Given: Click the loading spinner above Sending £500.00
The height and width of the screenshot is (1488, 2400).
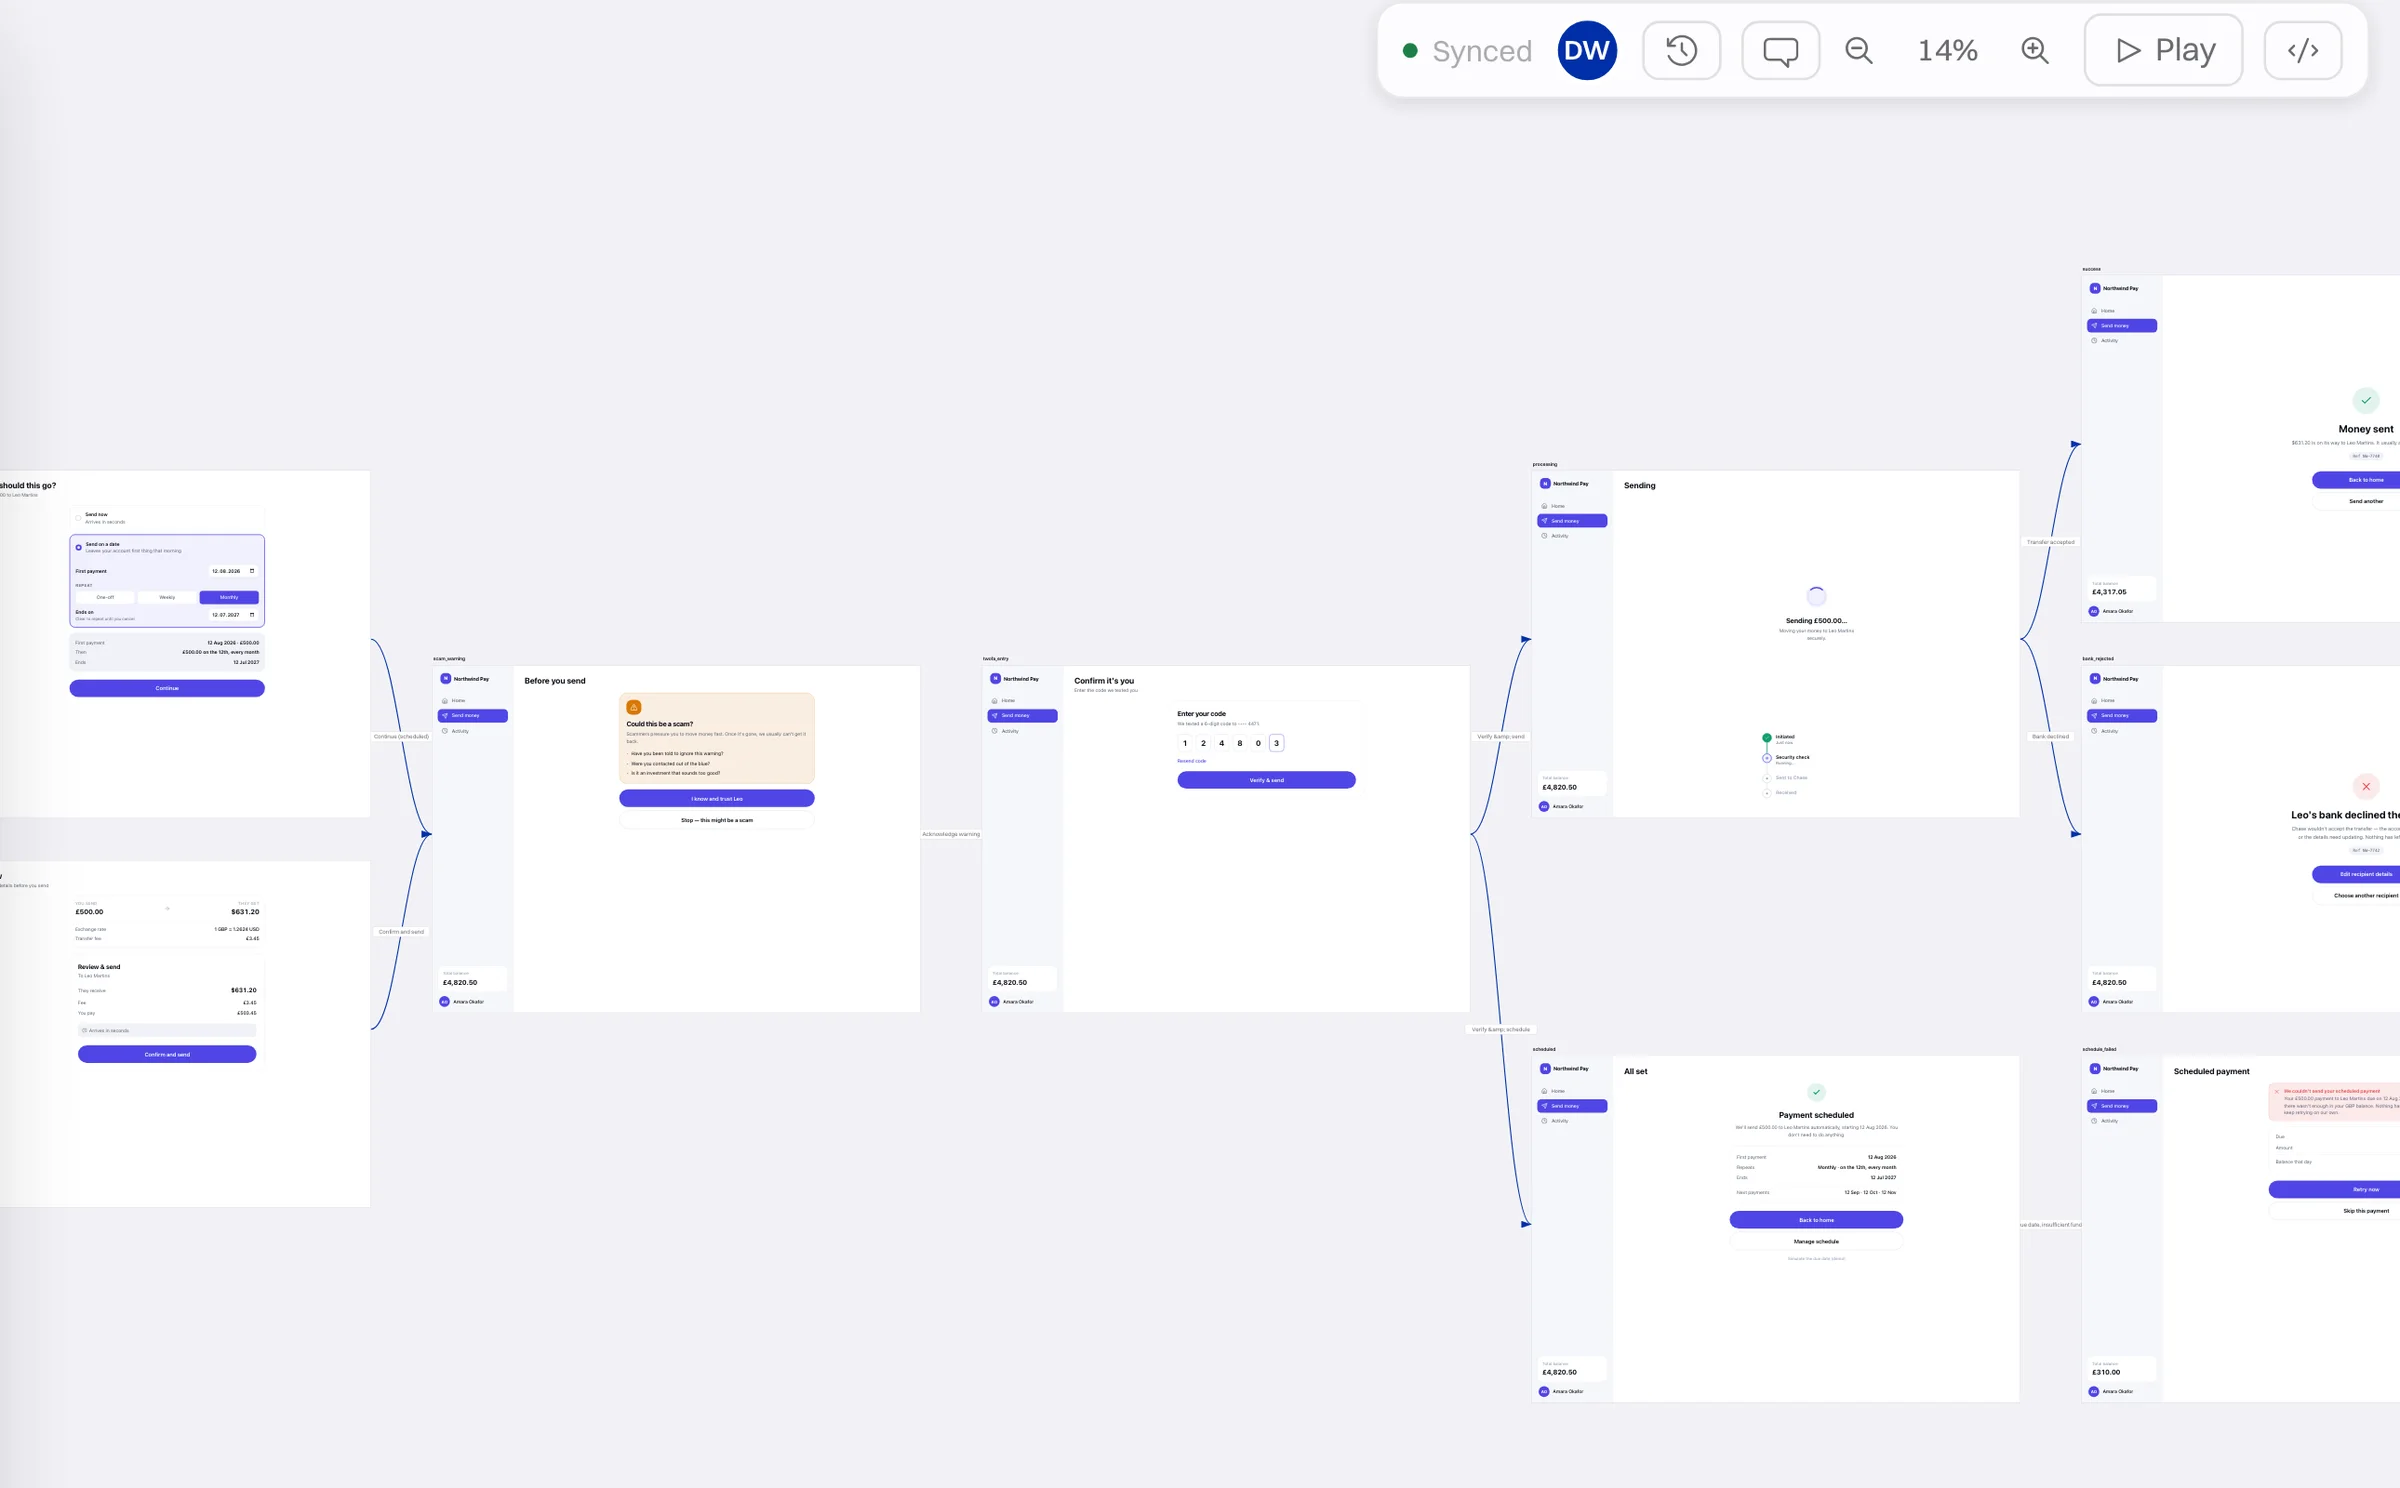Looking at the screenshot, I should pyautogui.click(x=1816, y=596).
